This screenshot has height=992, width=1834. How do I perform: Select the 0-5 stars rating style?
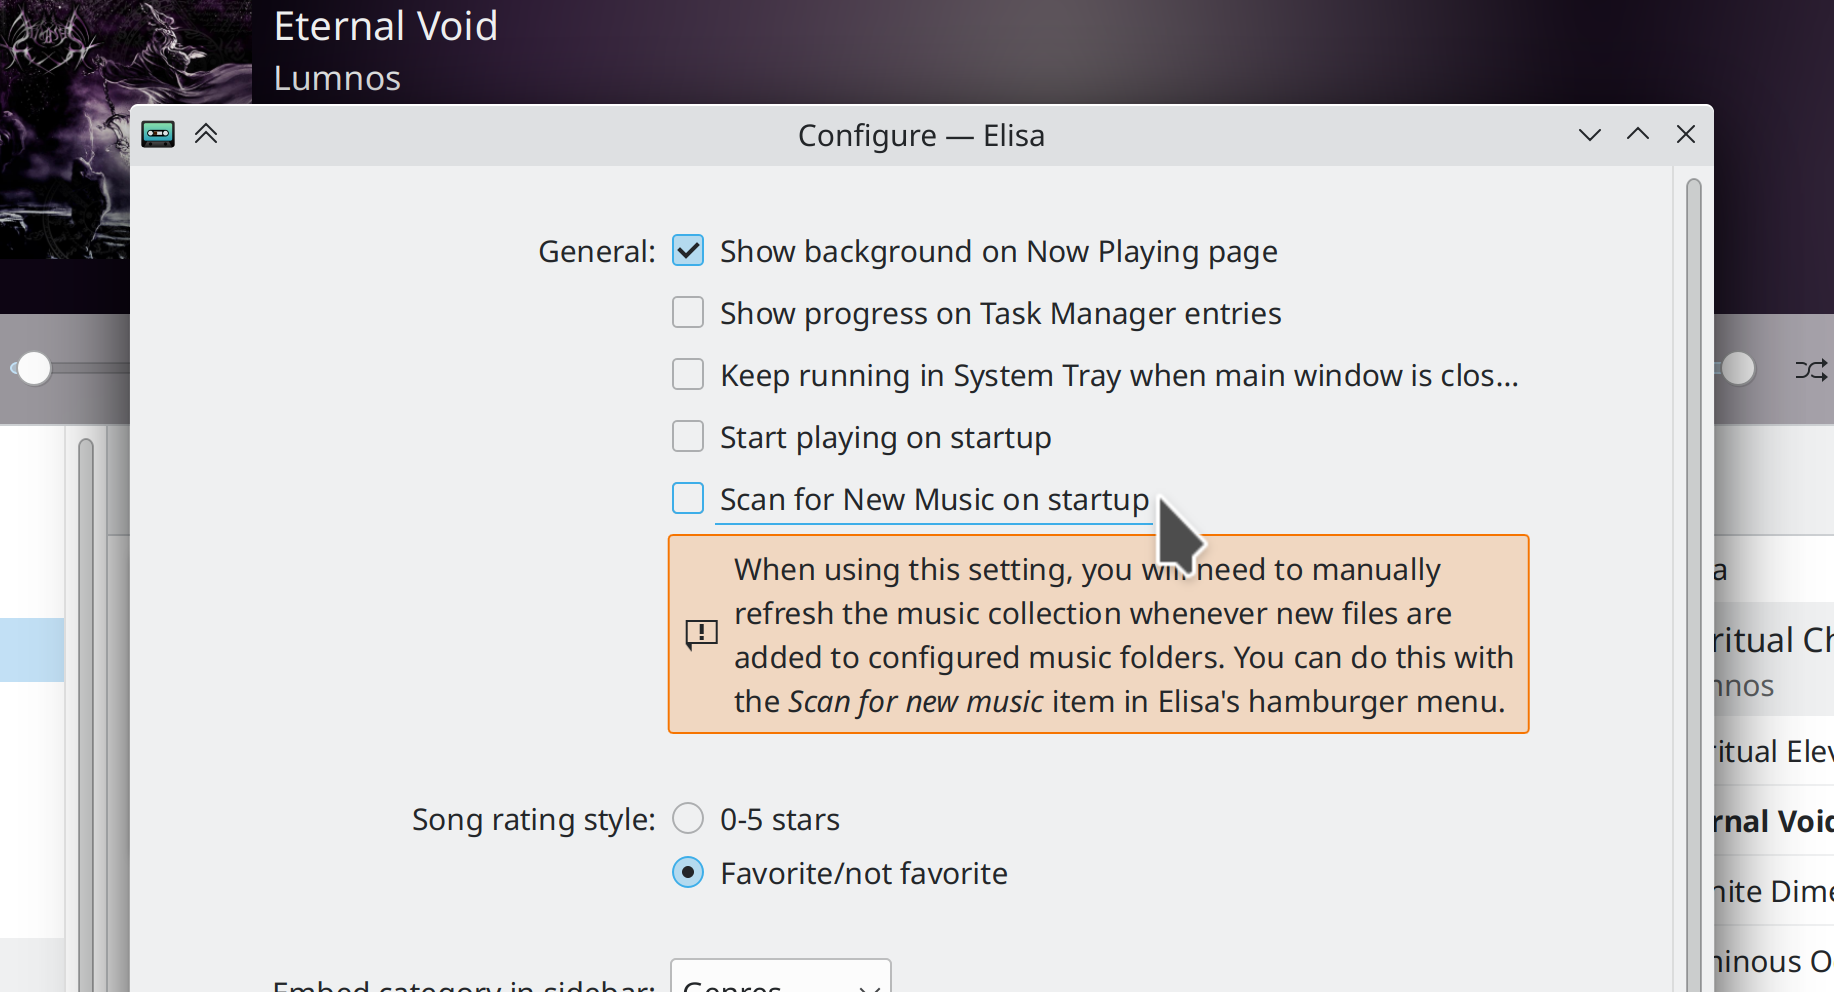[x=688, y=819]
